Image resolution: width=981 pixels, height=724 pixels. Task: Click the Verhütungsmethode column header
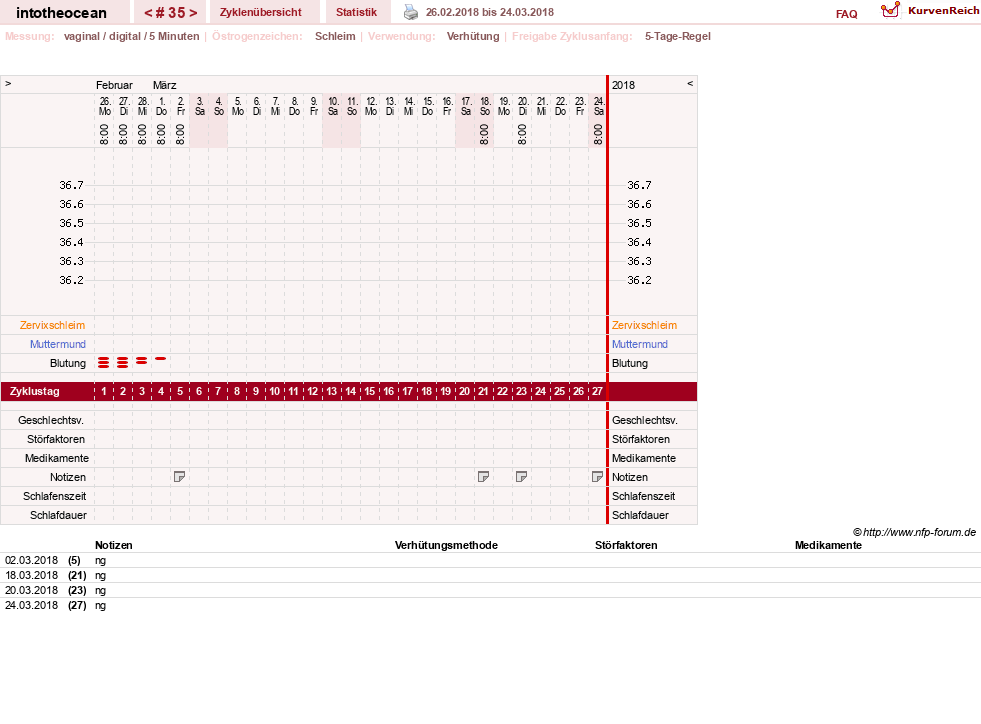[x=446, y=545]
